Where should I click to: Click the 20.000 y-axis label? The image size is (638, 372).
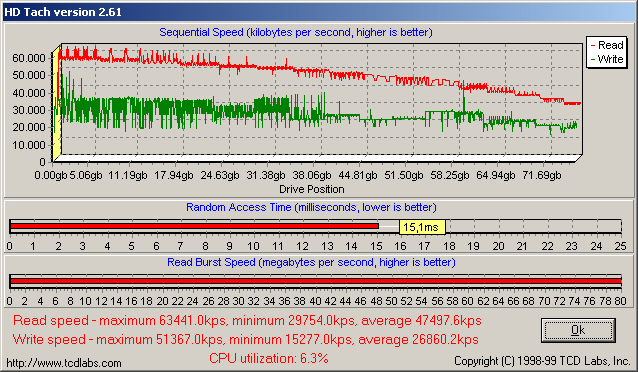(x=28, y=127)
